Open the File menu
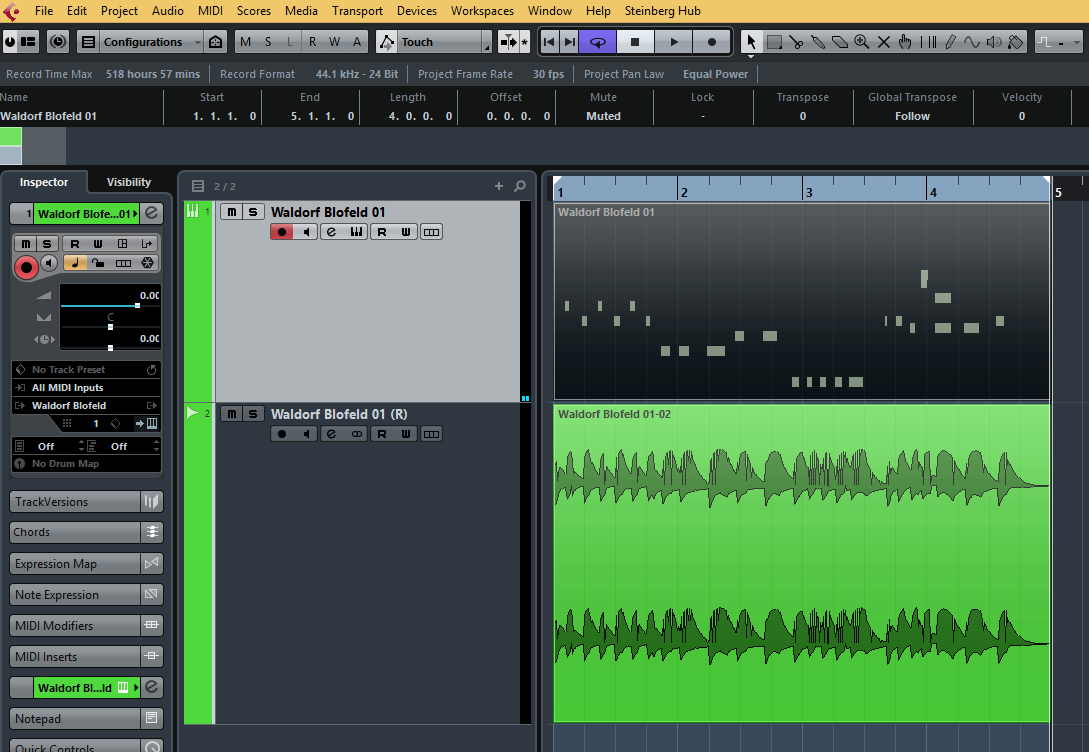 (x=44, y=10)
